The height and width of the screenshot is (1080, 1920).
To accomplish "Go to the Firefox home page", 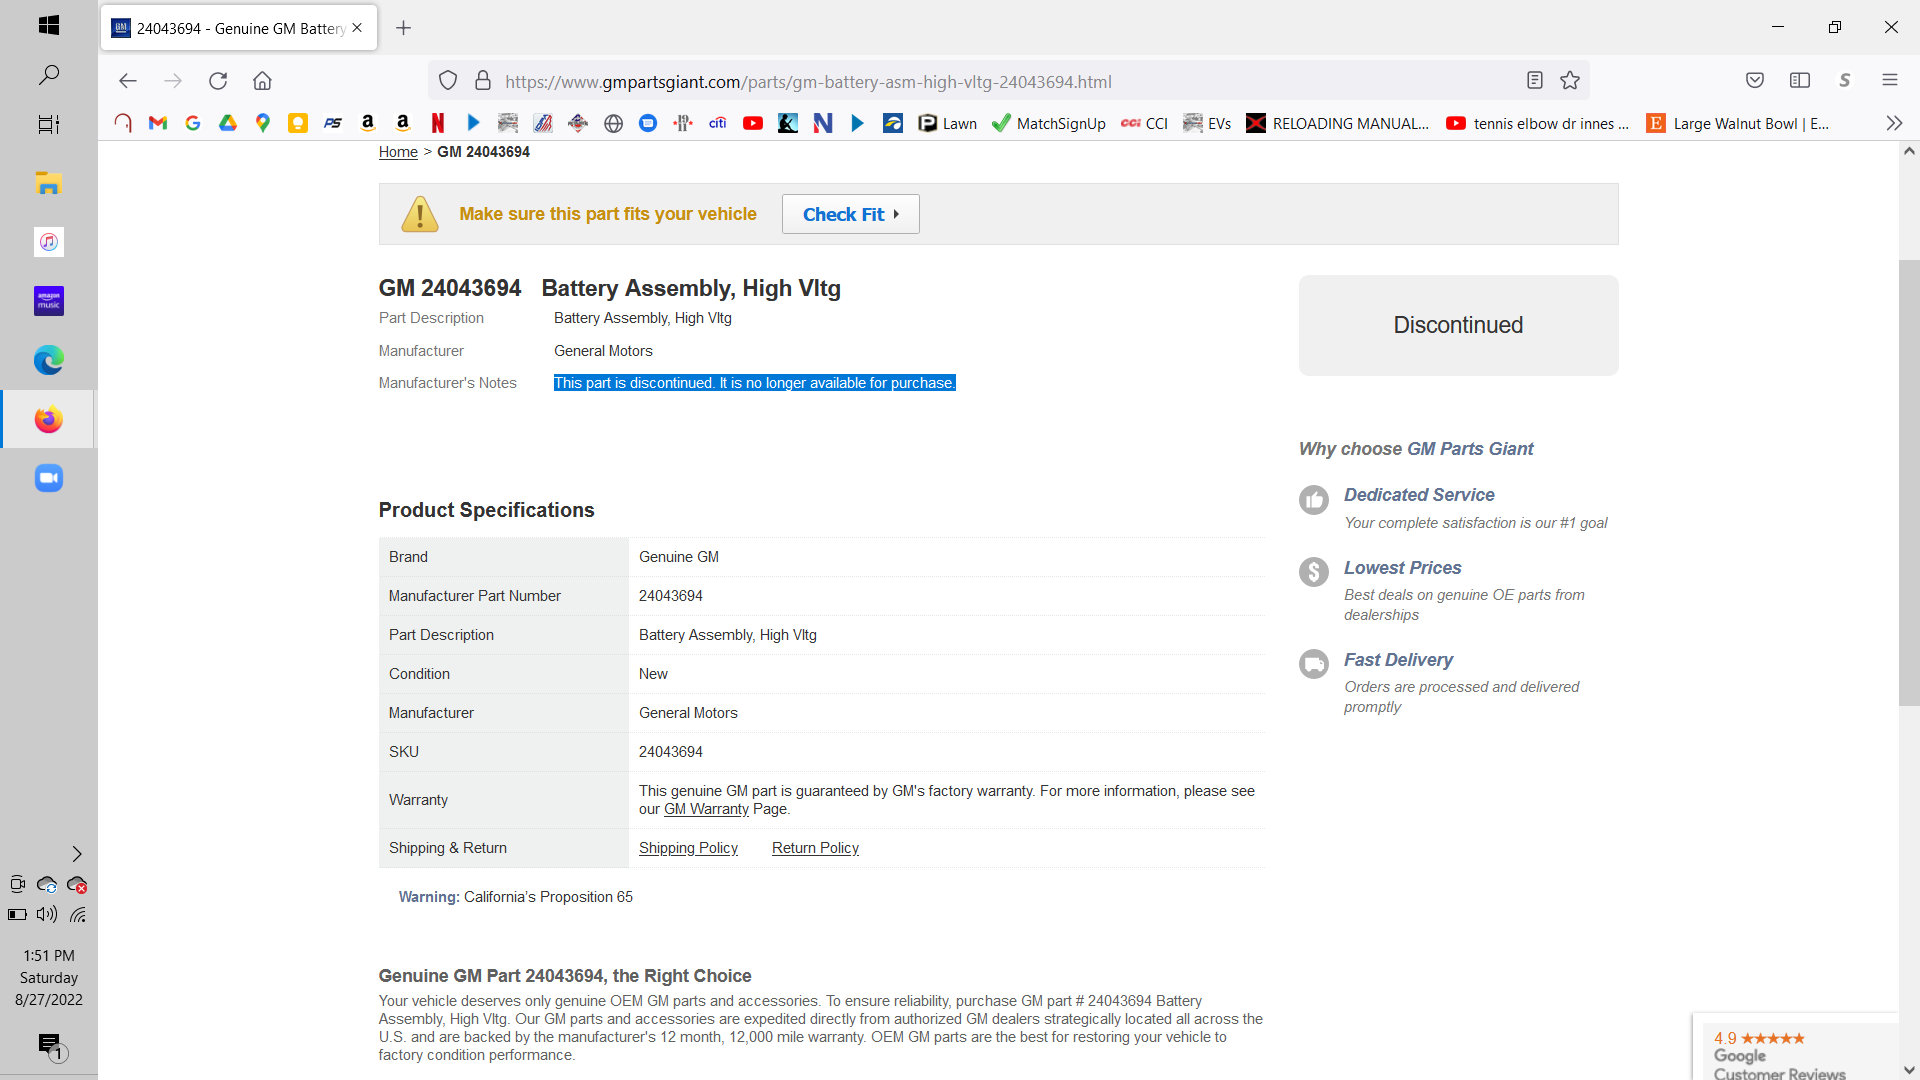I will (x=262, y=81).
